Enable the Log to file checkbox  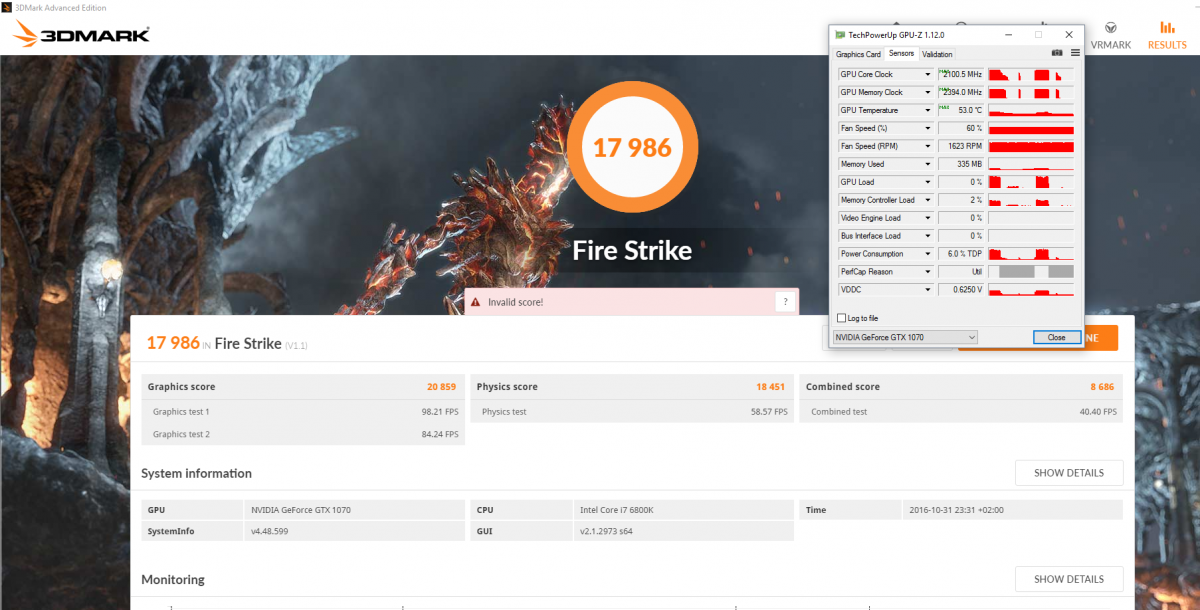841,318
